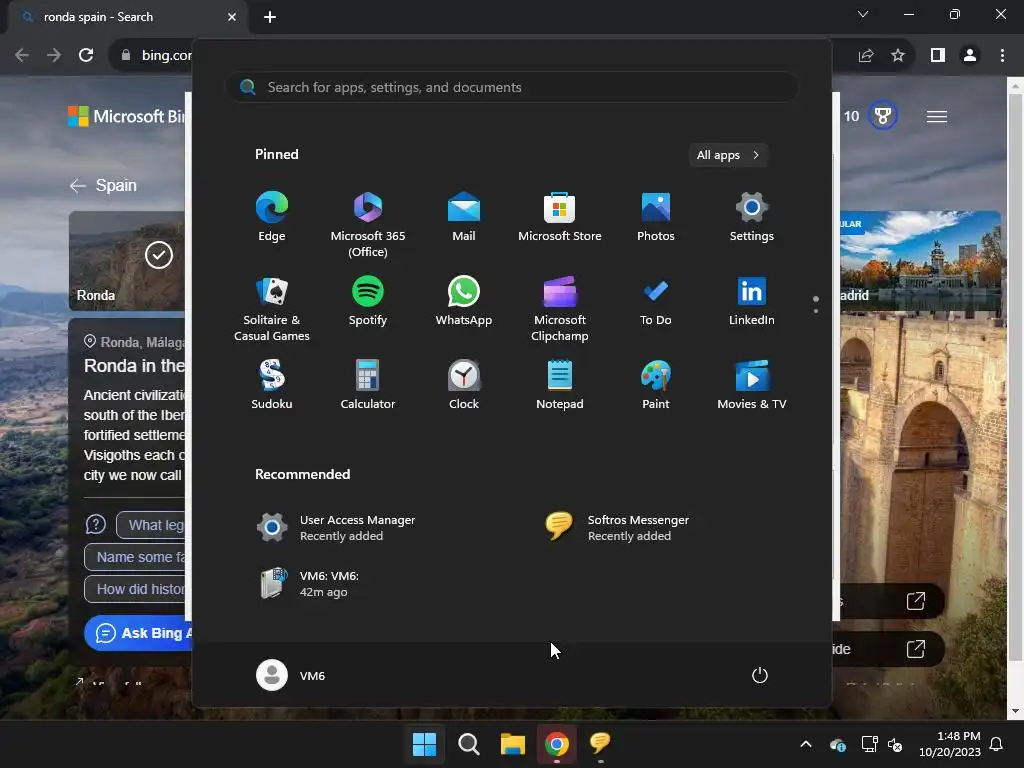
Task: Open the Mail app icon
Action: (x=464, y=217)
